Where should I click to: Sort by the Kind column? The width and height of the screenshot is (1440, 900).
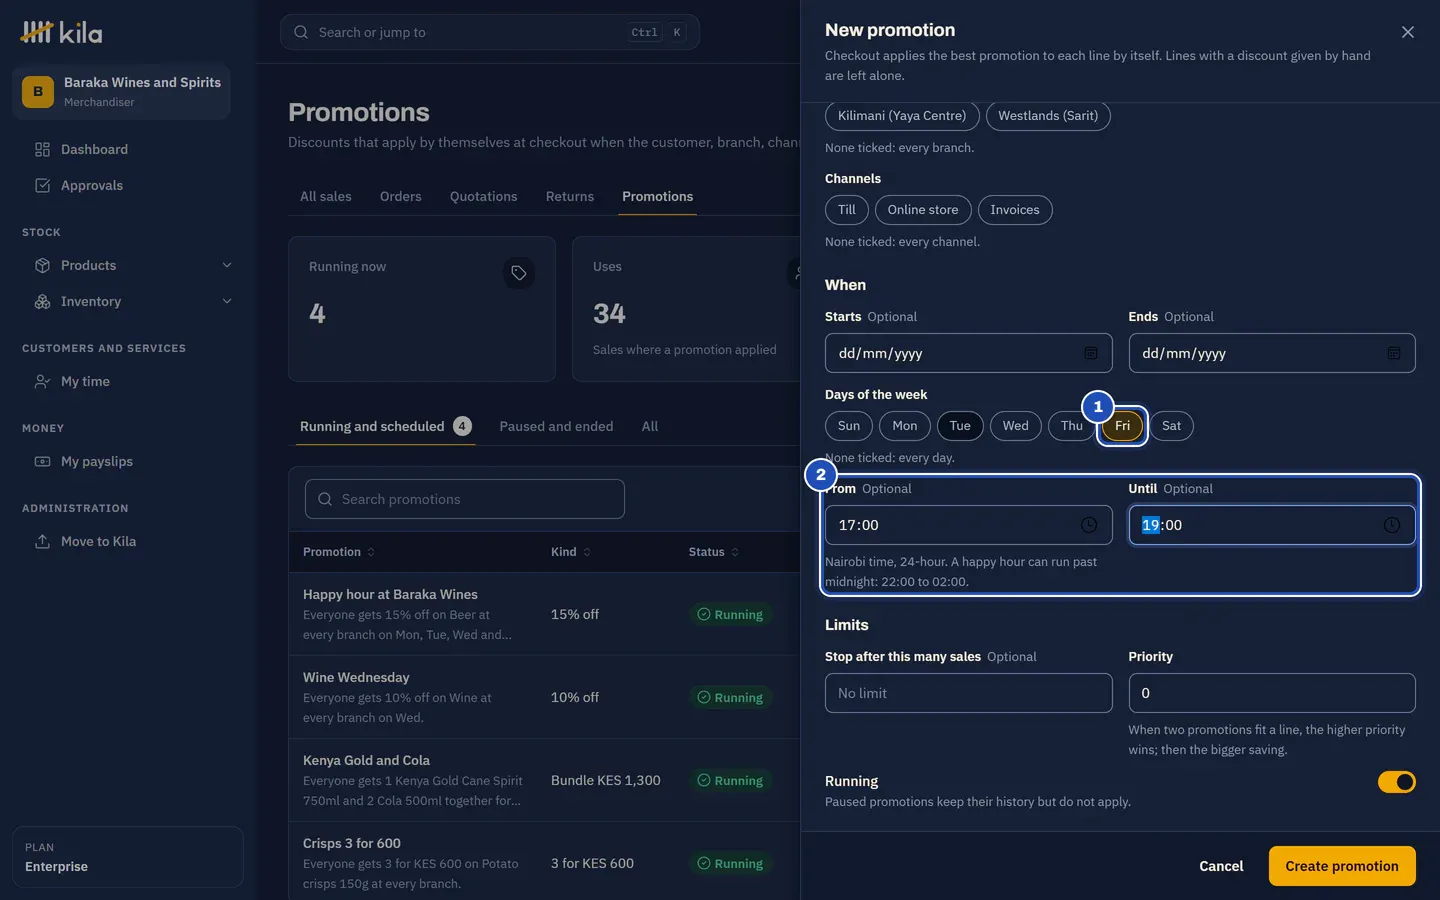click(571, 552)
